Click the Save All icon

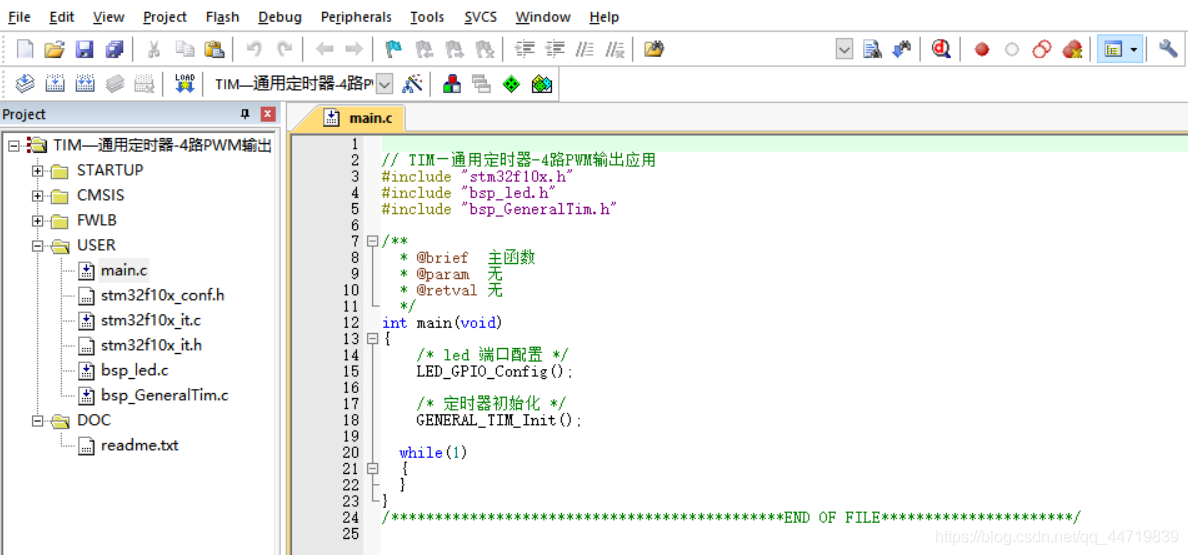point(114,49)
